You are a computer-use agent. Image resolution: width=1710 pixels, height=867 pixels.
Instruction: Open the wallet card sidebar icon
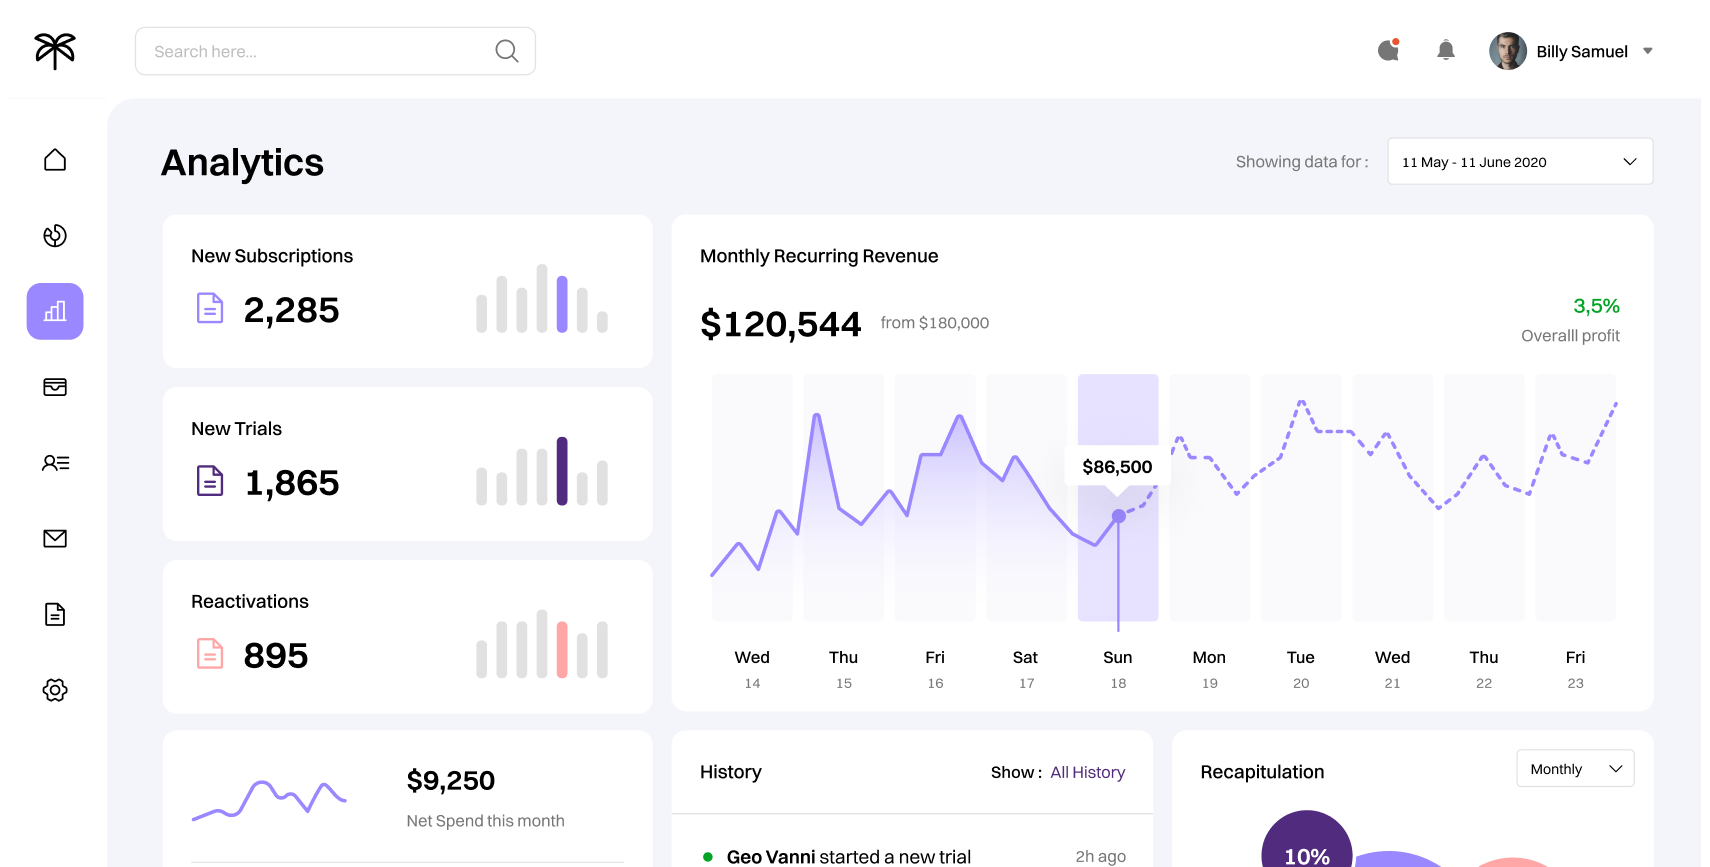click(x=55, y=387)
